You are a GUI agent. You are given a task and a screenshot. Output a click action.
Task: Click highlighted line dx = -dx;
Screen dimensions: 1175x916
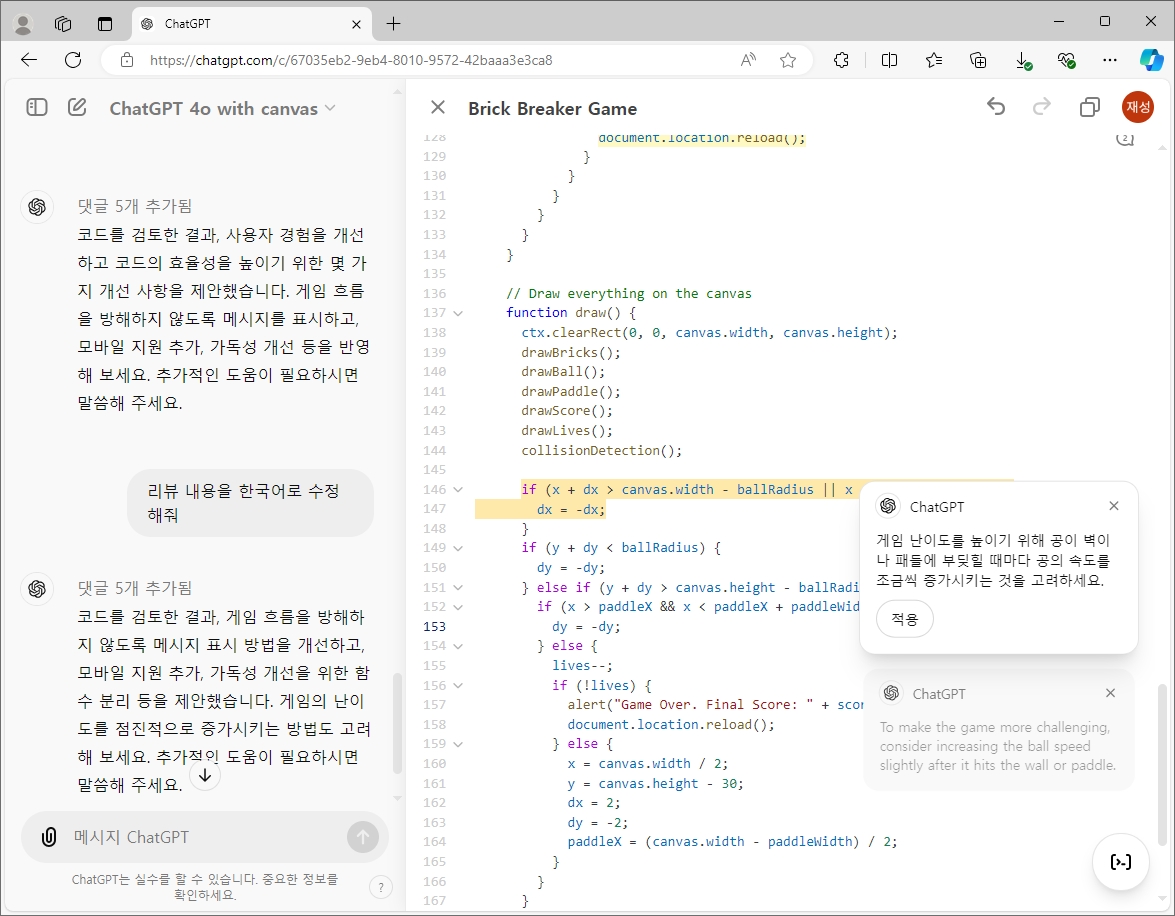tap(570, 510)
